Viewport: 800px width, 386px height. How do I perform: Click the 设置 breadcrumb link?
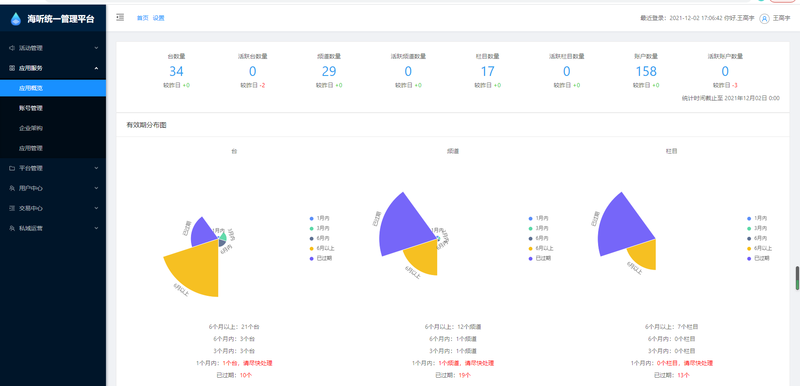tap(158, 18)
